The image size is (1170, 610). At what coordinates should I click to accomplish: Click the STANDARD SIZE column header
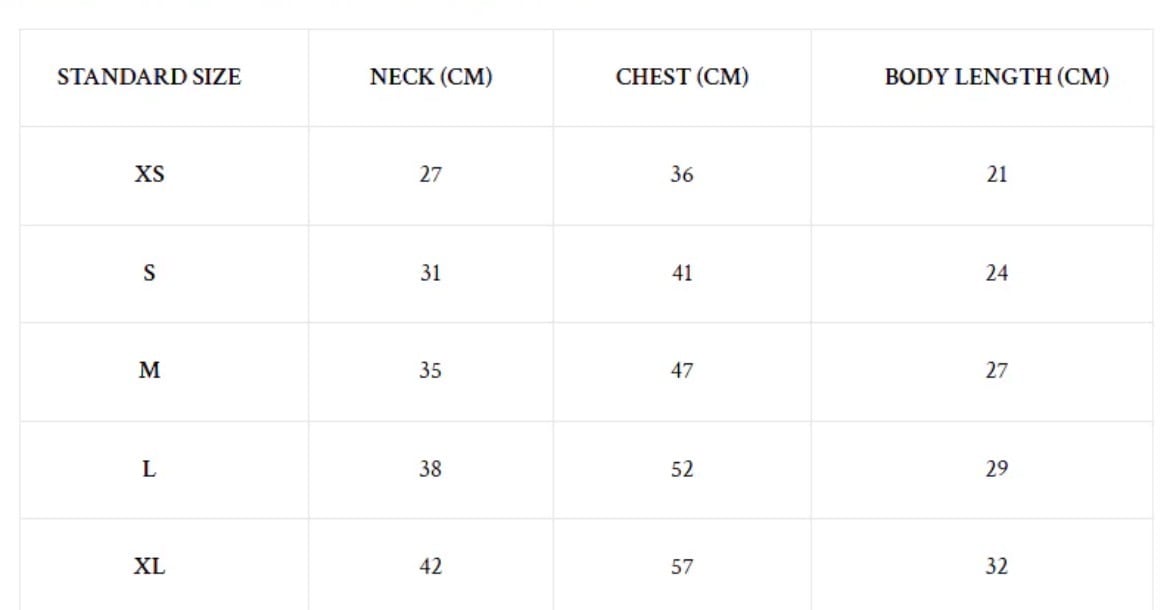click(x=149, y=77)
